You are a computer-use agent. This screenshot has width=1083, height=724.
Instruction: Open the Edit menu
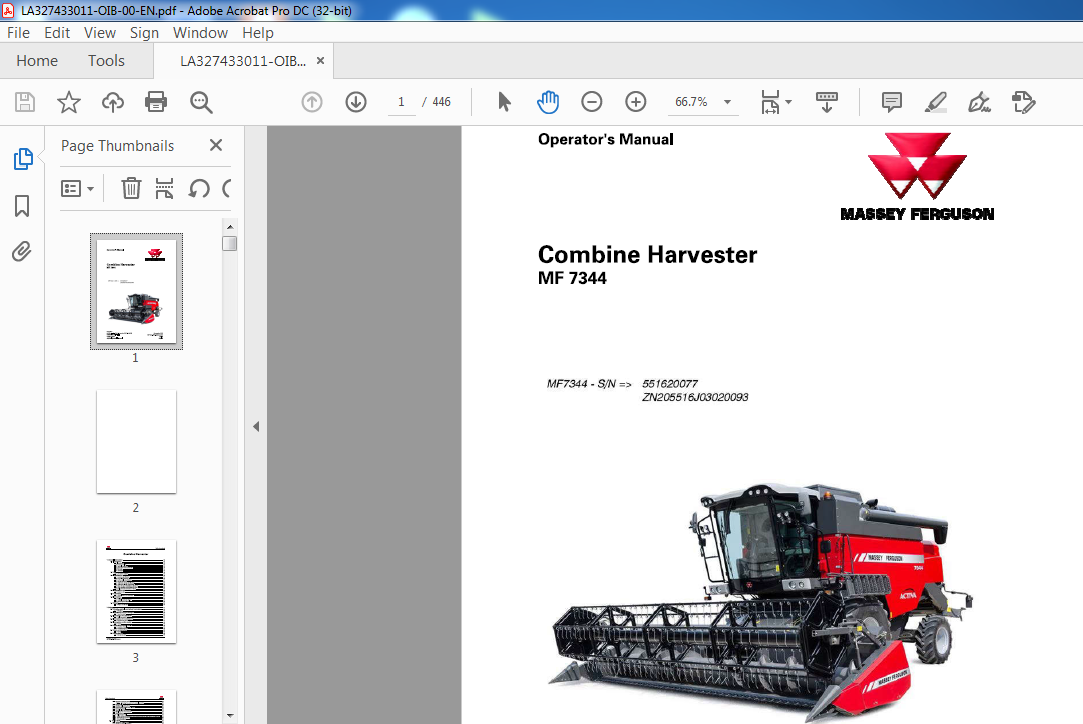tap(57, 32)
